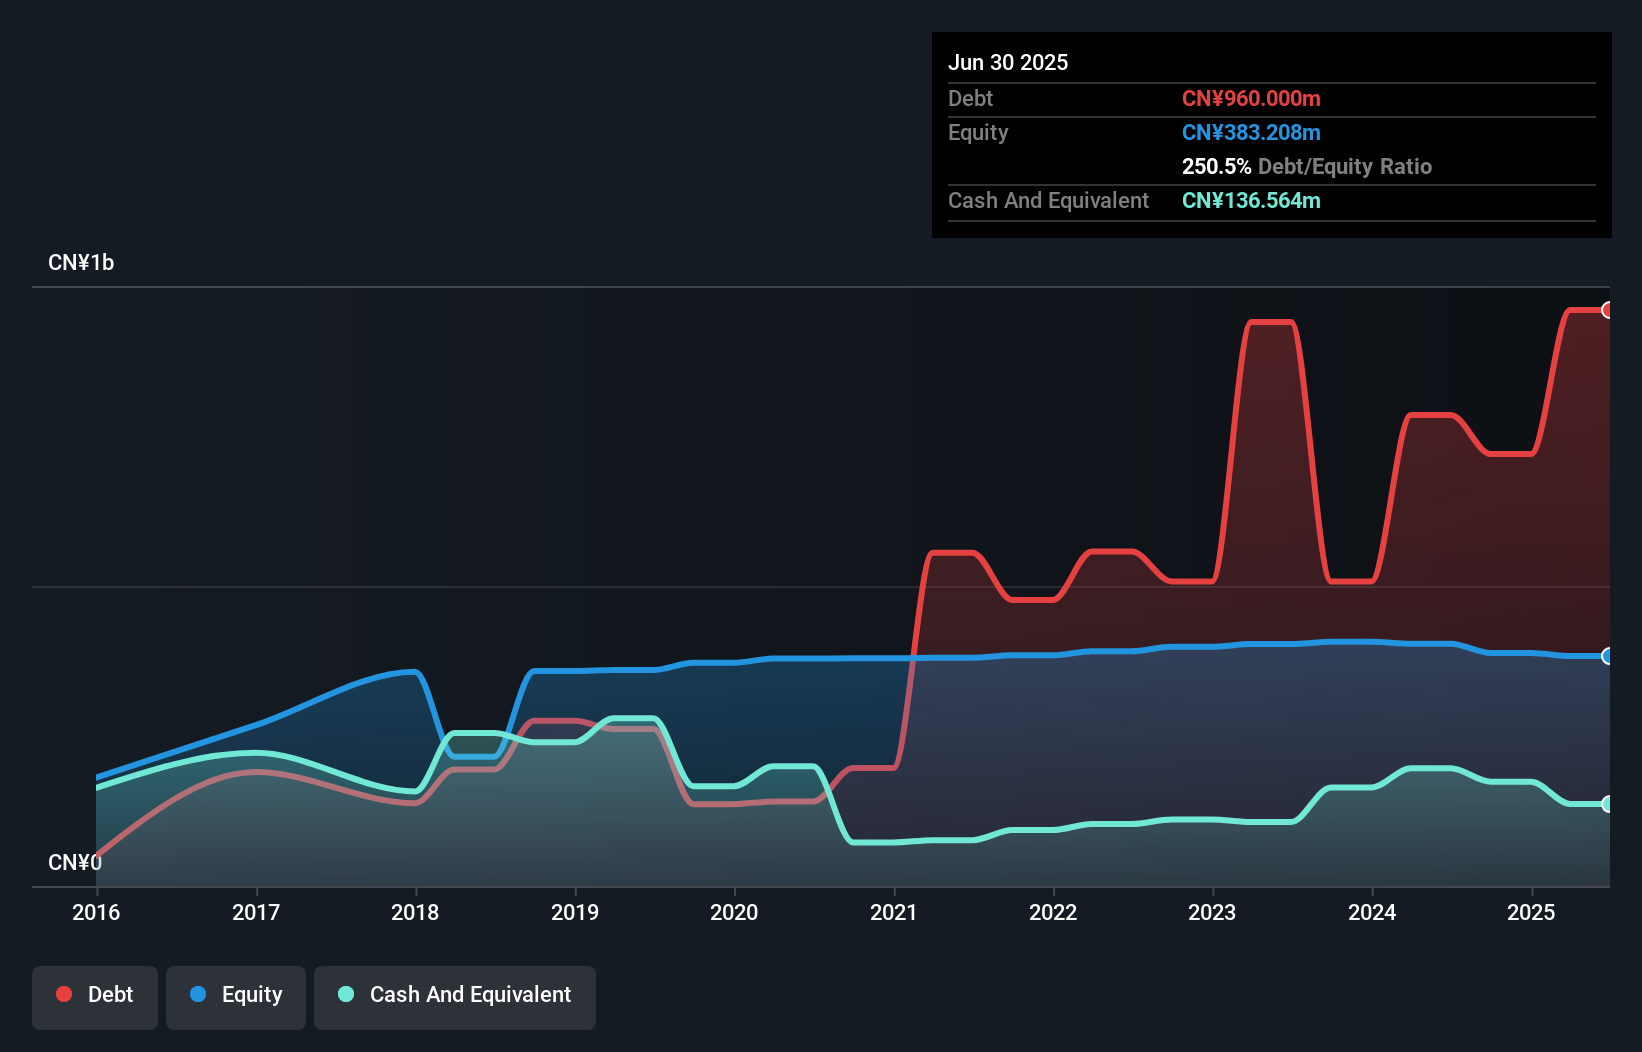Click the CN¥1b y-axis label
The height and width of the screenshot is (1052, 1642).
point(81,263)
